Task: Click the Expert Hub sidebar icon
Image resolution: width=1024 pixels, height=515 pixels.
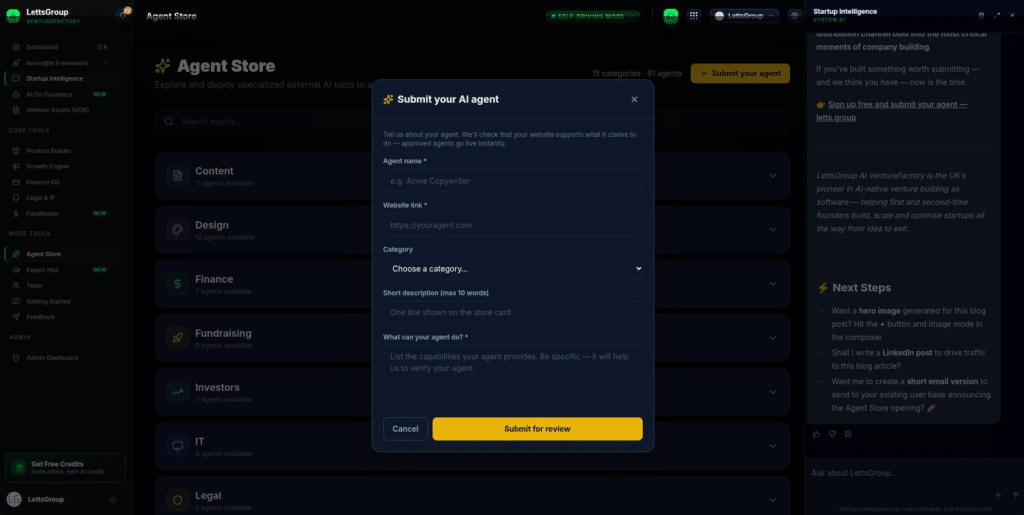Action: pos(16,270)
